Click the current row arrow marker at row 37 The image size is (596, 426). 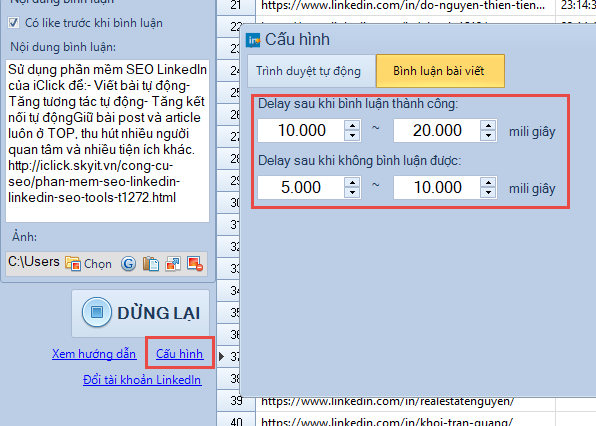(222, 356)
